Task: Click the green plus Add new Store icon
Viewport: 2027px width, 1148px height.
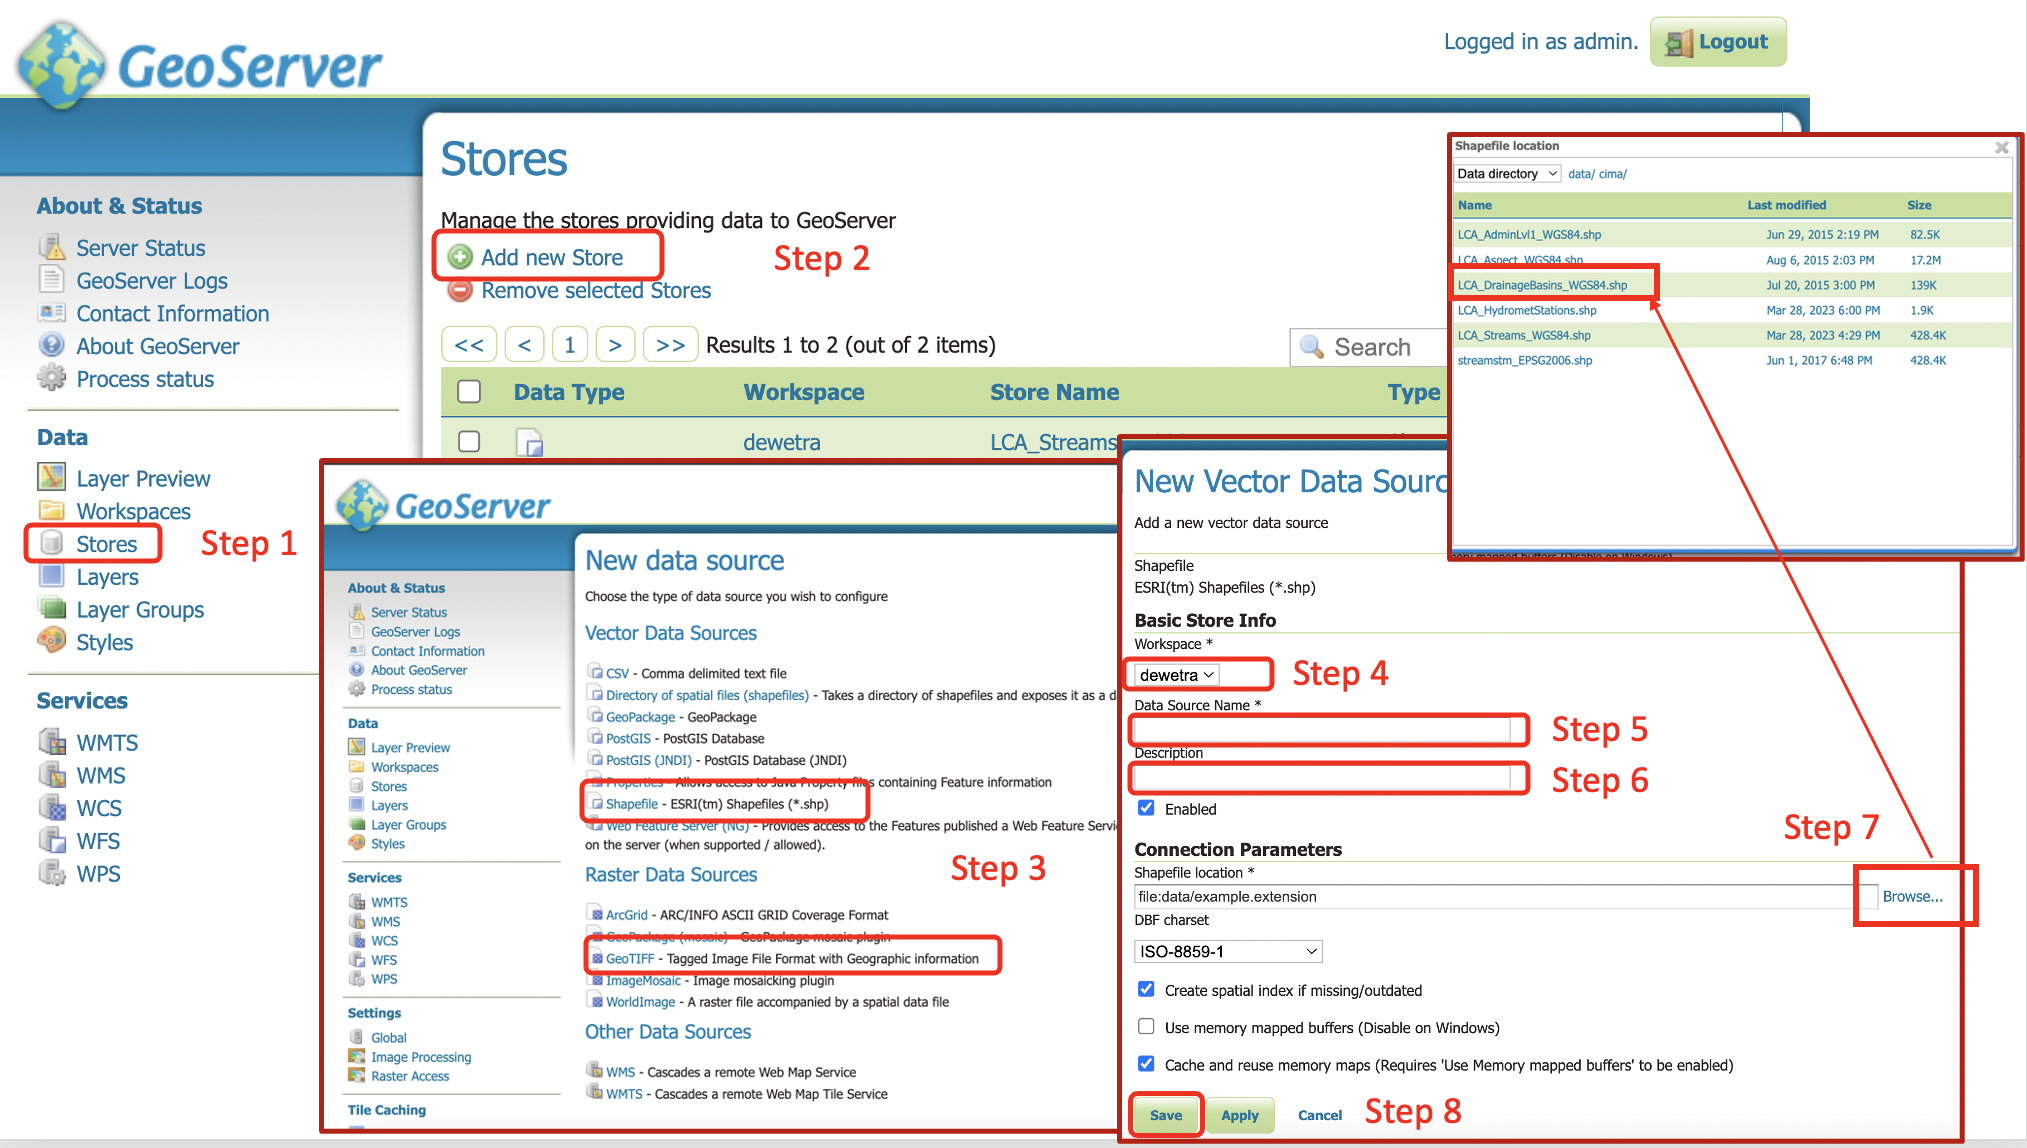Action: pos(460,257)
